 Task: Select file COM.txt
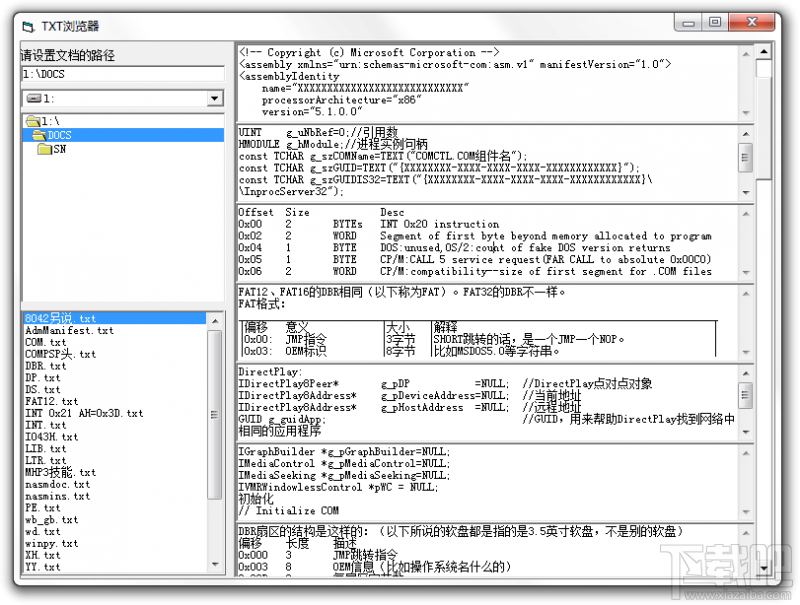46,342
